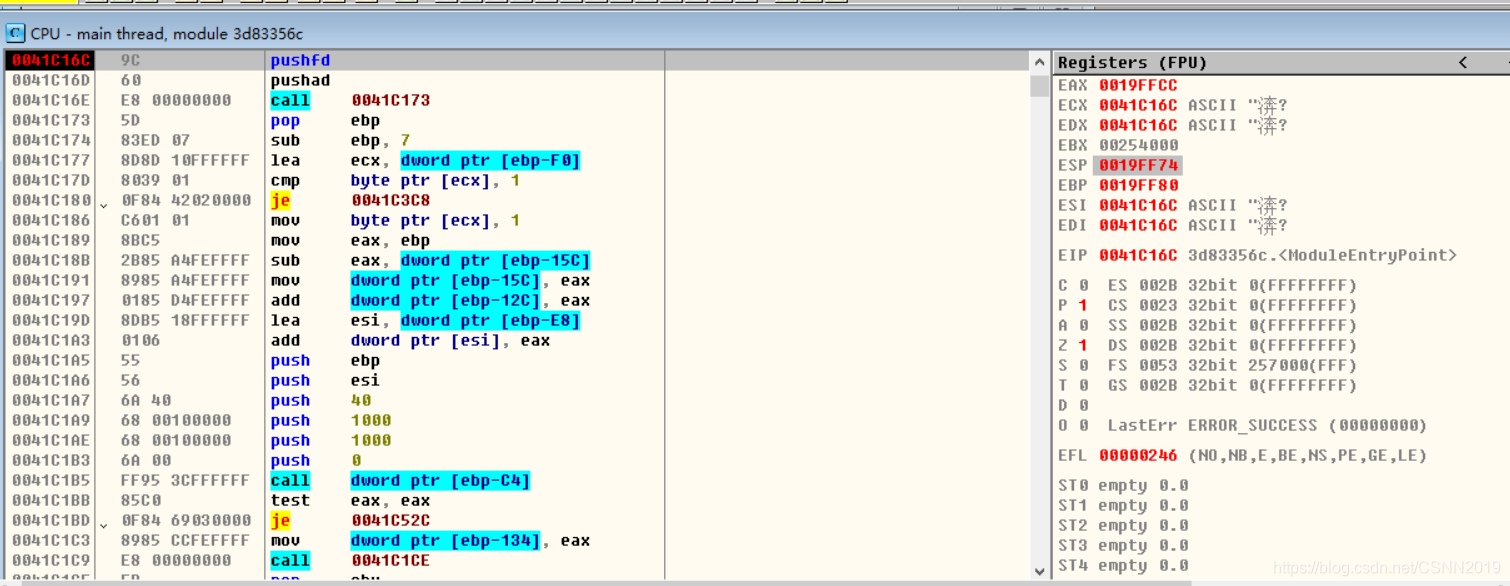
Task: Click the S flag value
Action: [x=1083, y=365]
